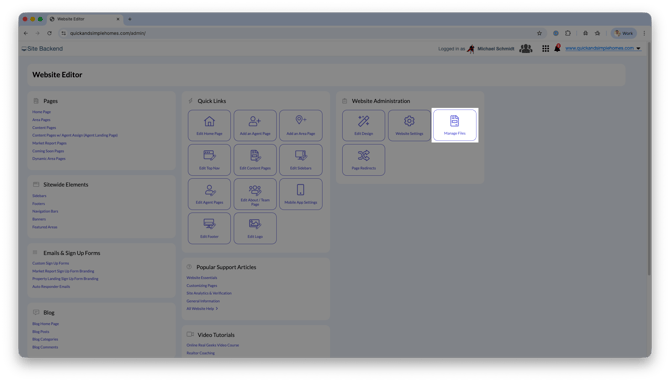The image size is (670, 382).
Task: Open the Edit Footer tile
Action: click(209, 228)
